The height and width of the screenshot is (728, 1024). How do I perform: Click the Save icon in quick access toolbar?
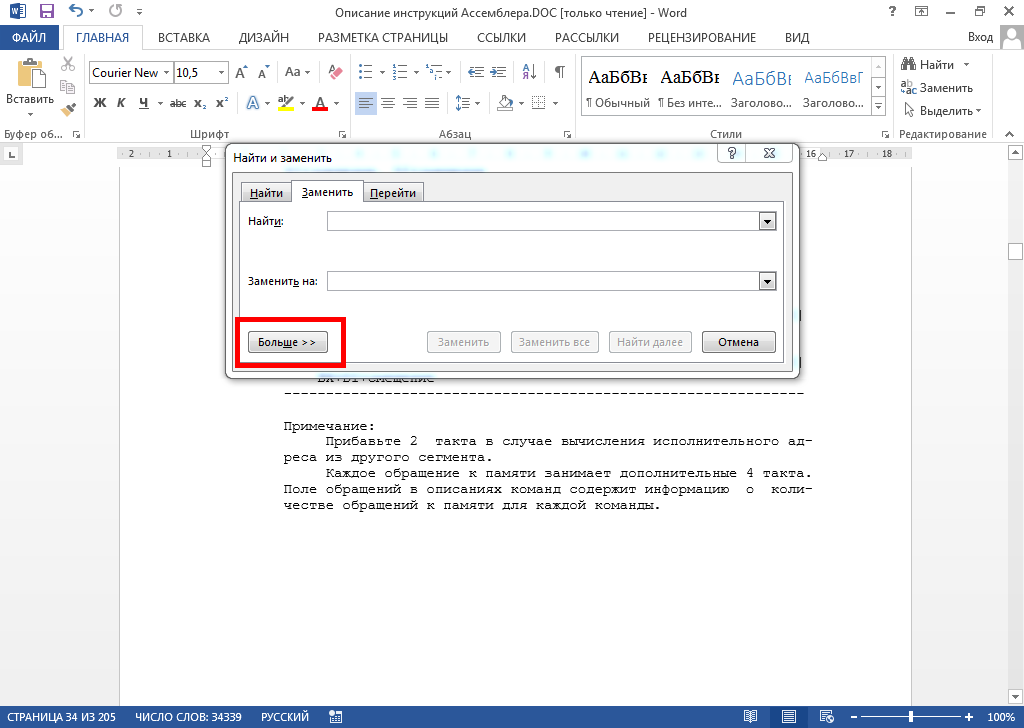coord(47,13)
